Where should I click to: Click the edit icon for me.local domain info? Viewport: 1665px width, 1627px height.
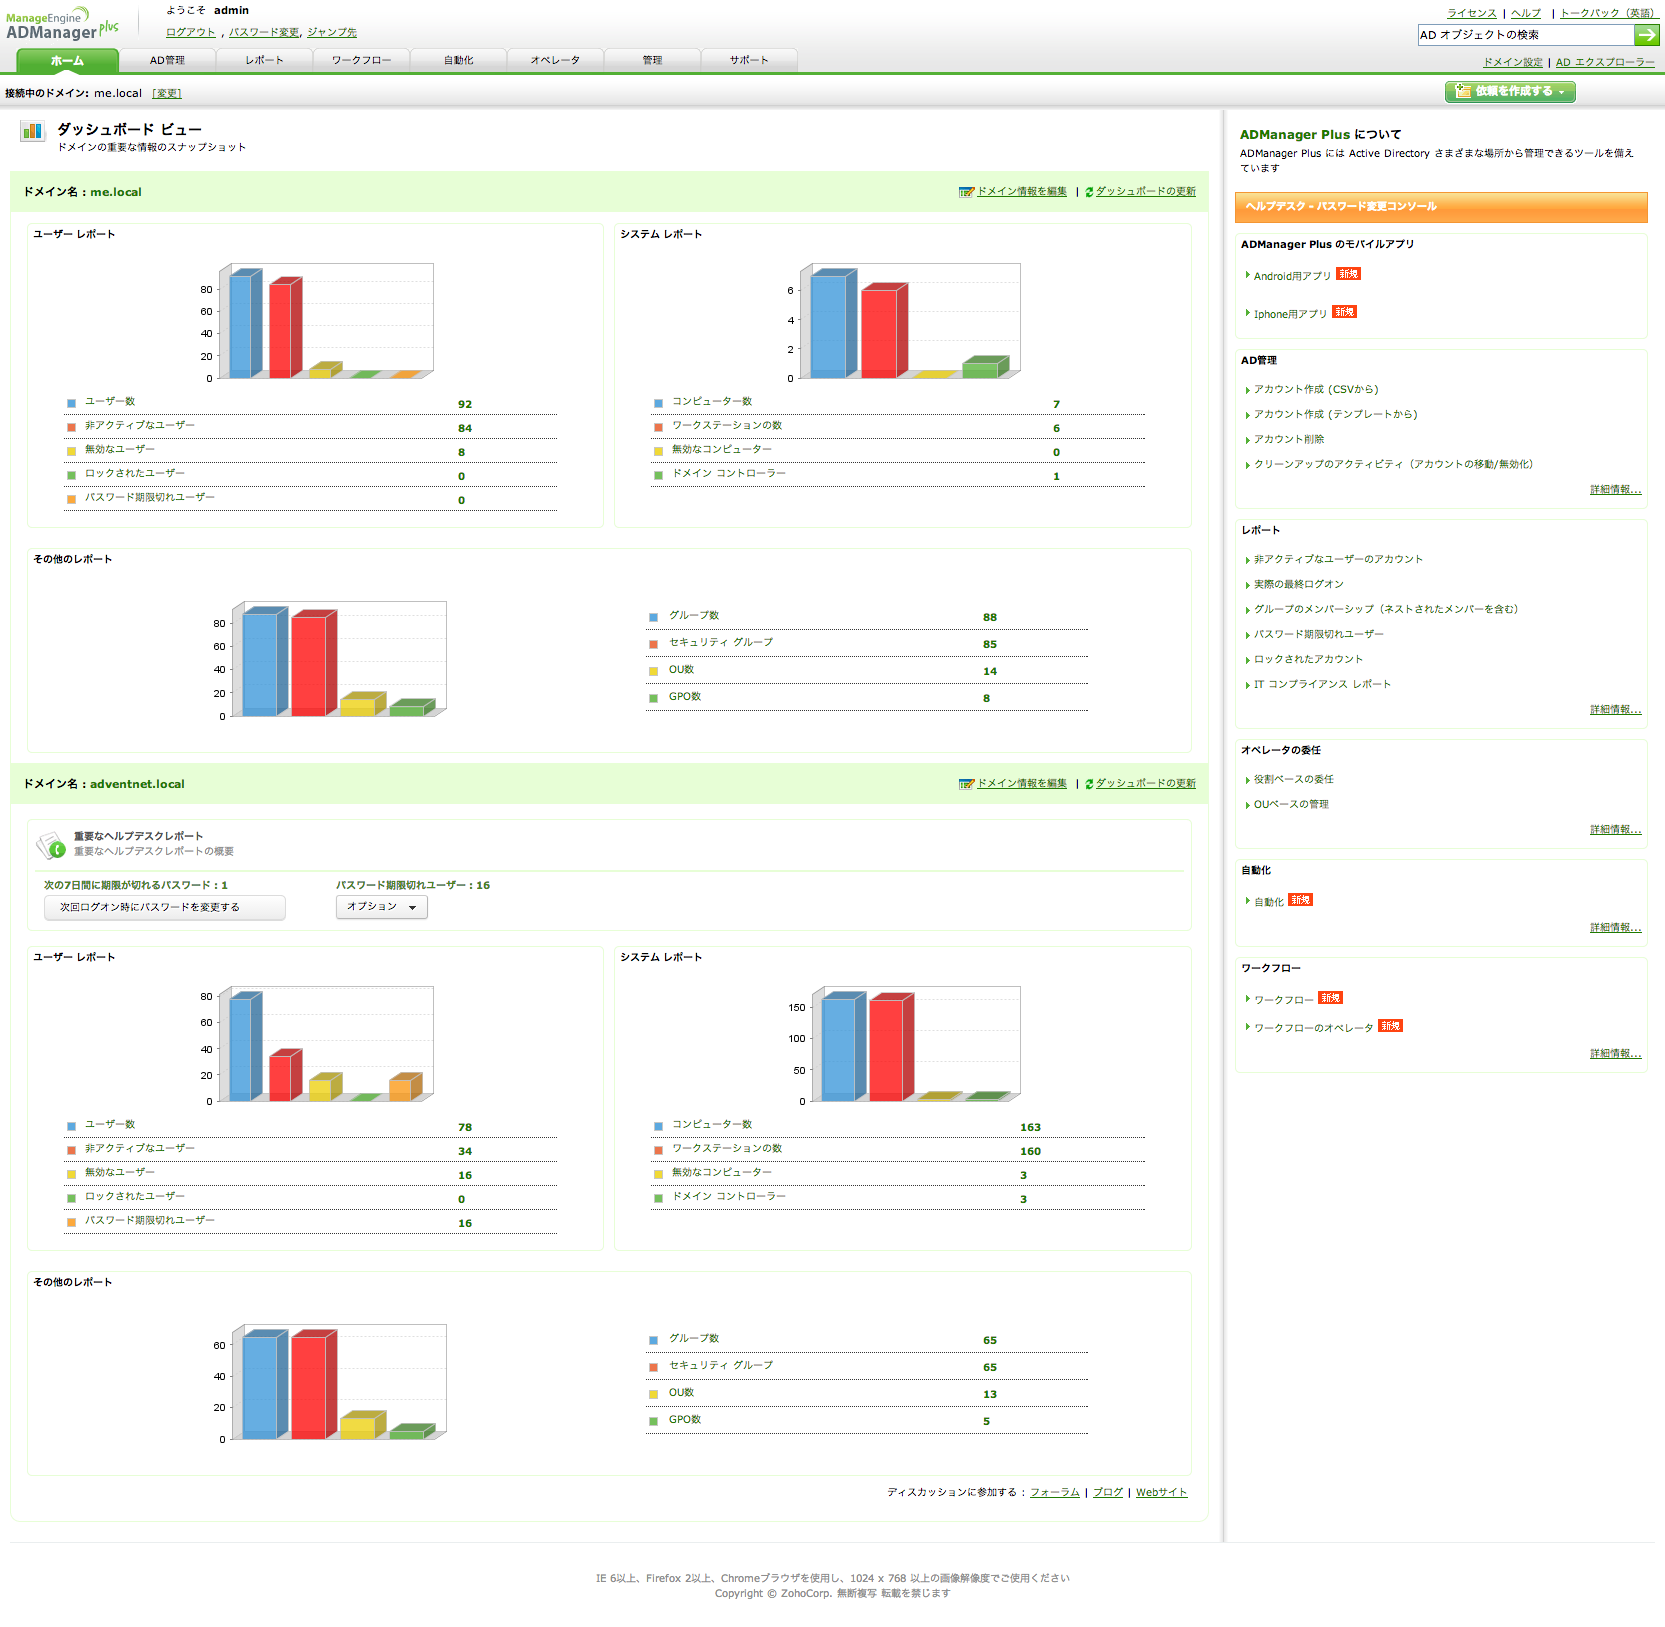click(x=966, y=192)
